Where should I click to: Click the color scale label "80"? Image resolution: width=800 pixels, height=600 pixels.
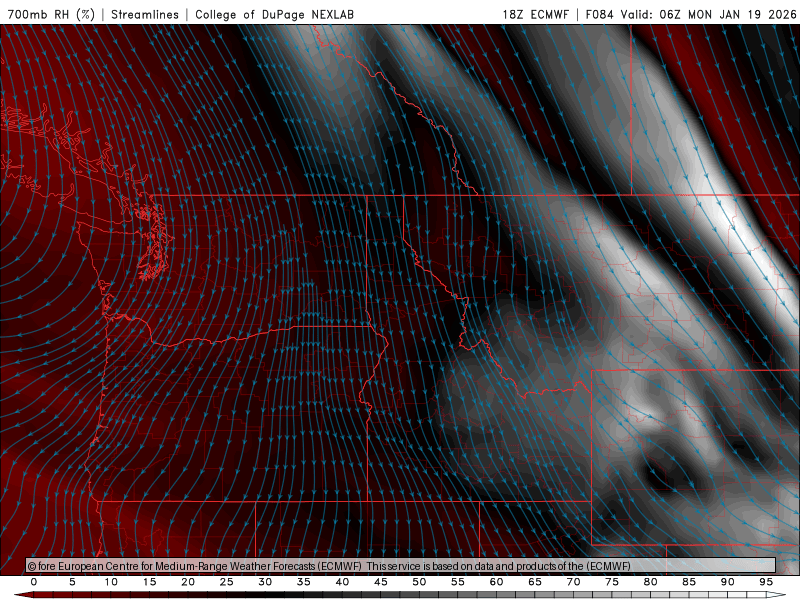point(651,582)
